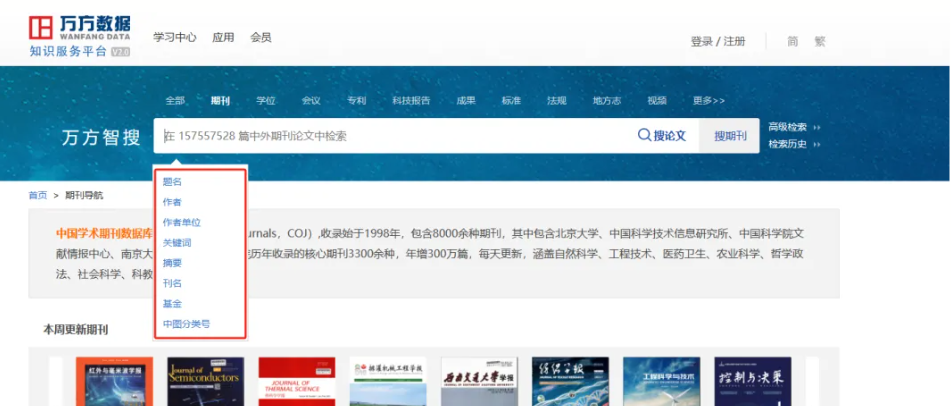Select the 科技报告 search tab
951x406 pixels.
pyautogui.click(x=411, y=101)
